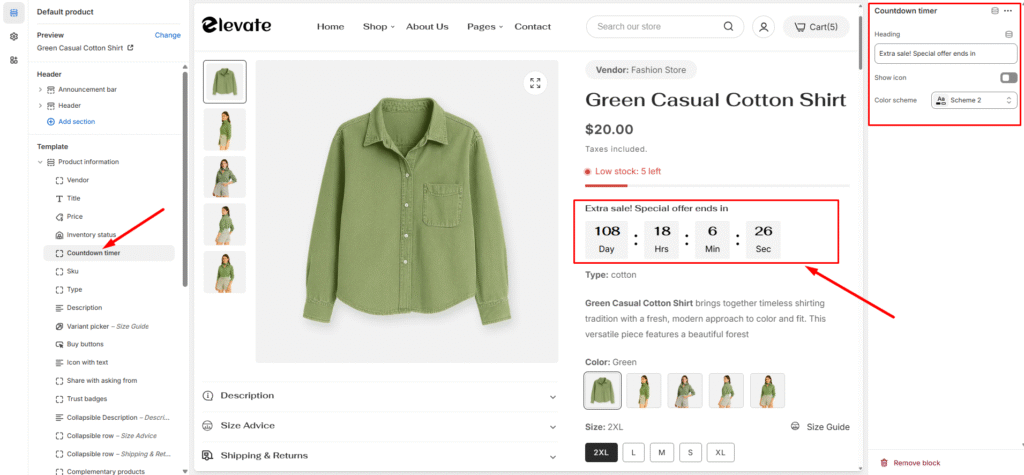Click Remove block button

click(910, 463)
